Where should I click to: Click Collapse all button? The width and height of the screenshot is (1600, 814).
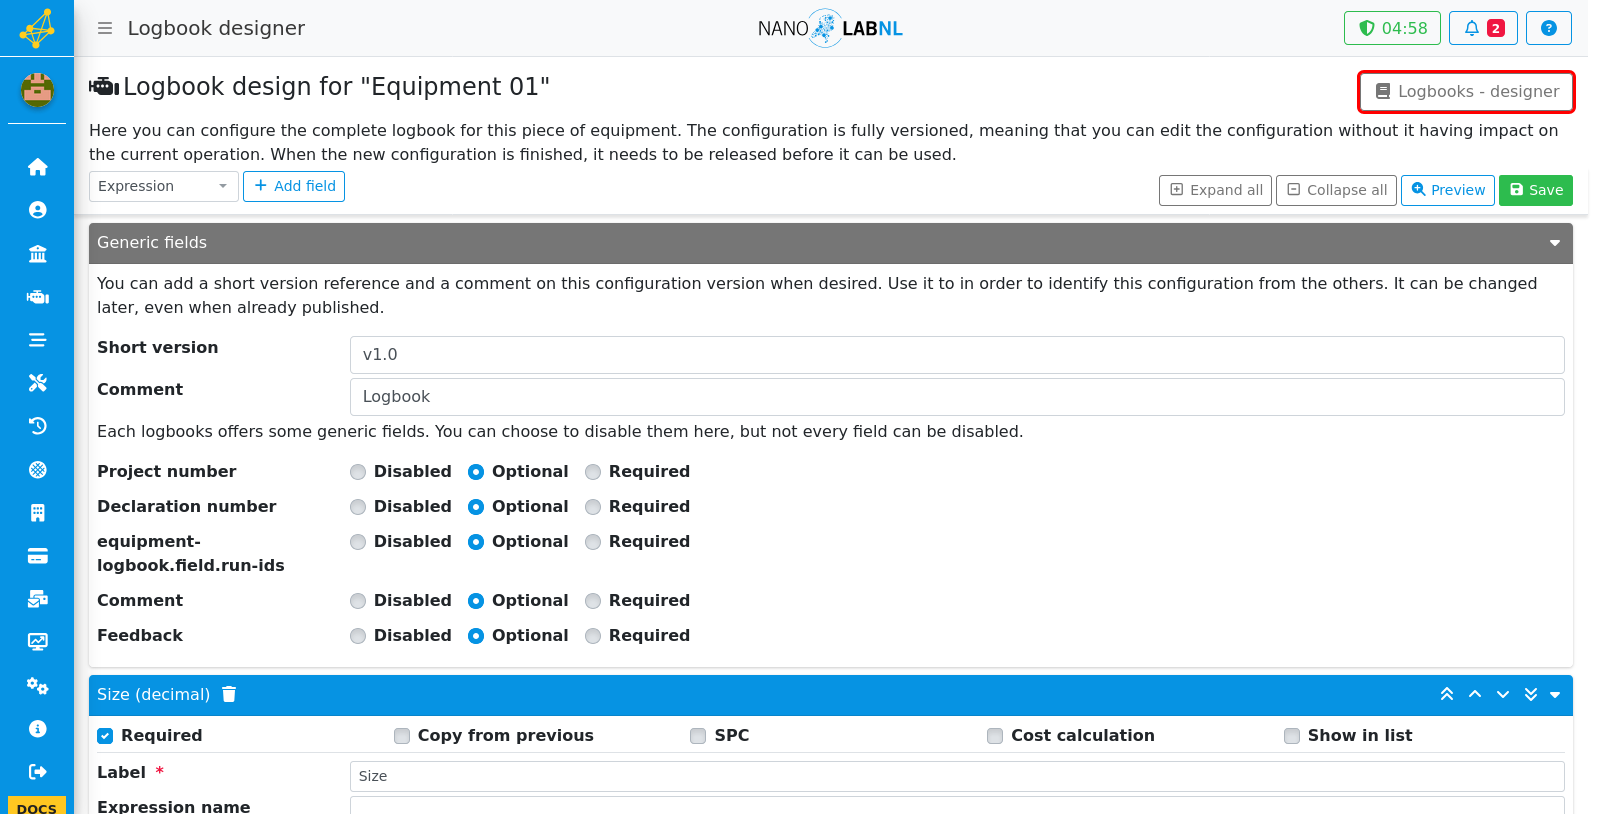(1336, 190)
